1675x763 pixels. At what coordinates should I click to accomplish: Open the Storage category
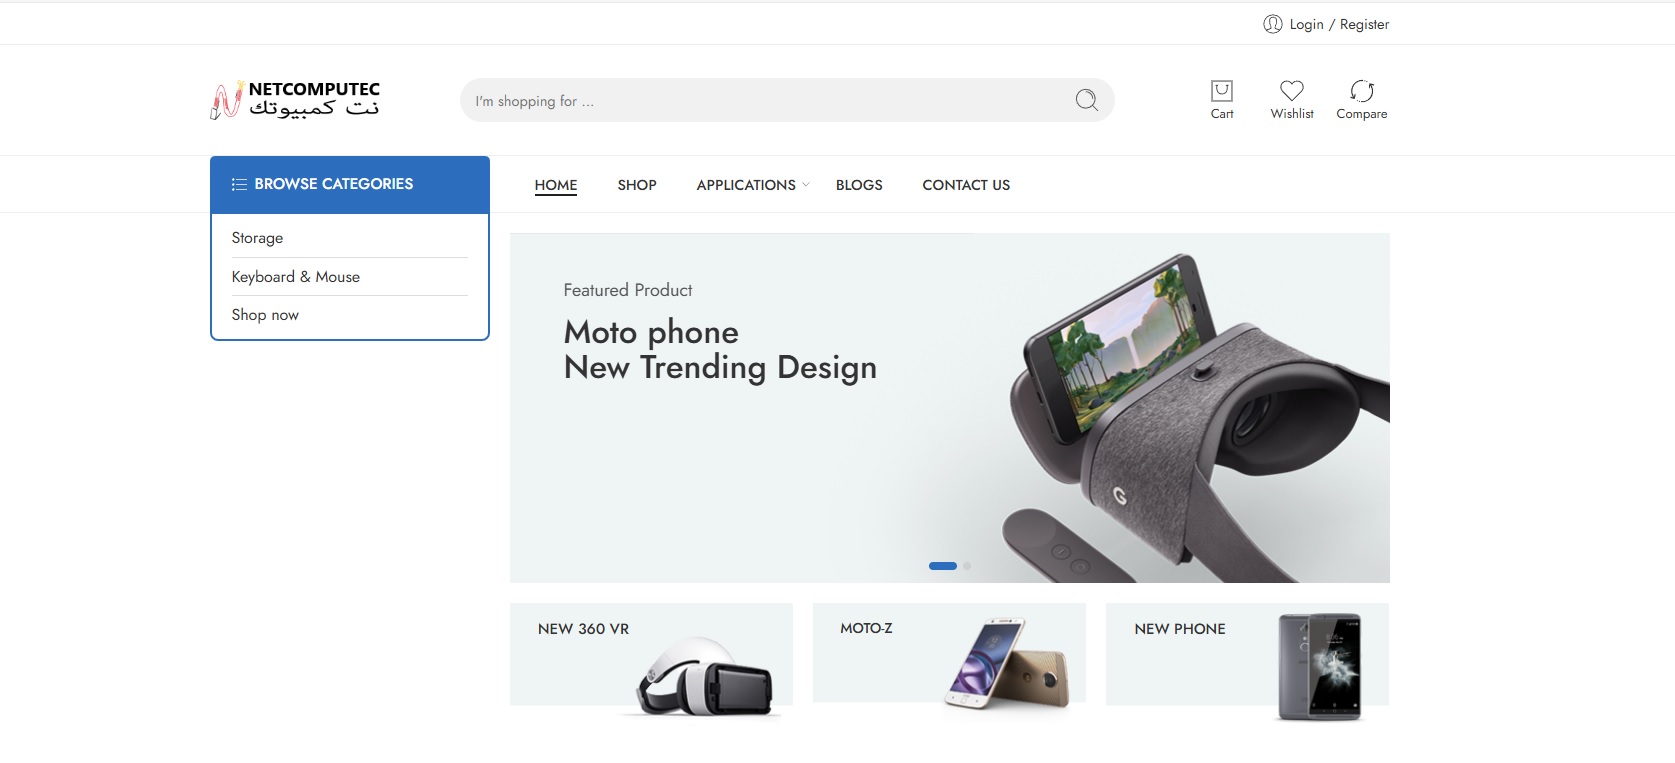click(257, 238)
